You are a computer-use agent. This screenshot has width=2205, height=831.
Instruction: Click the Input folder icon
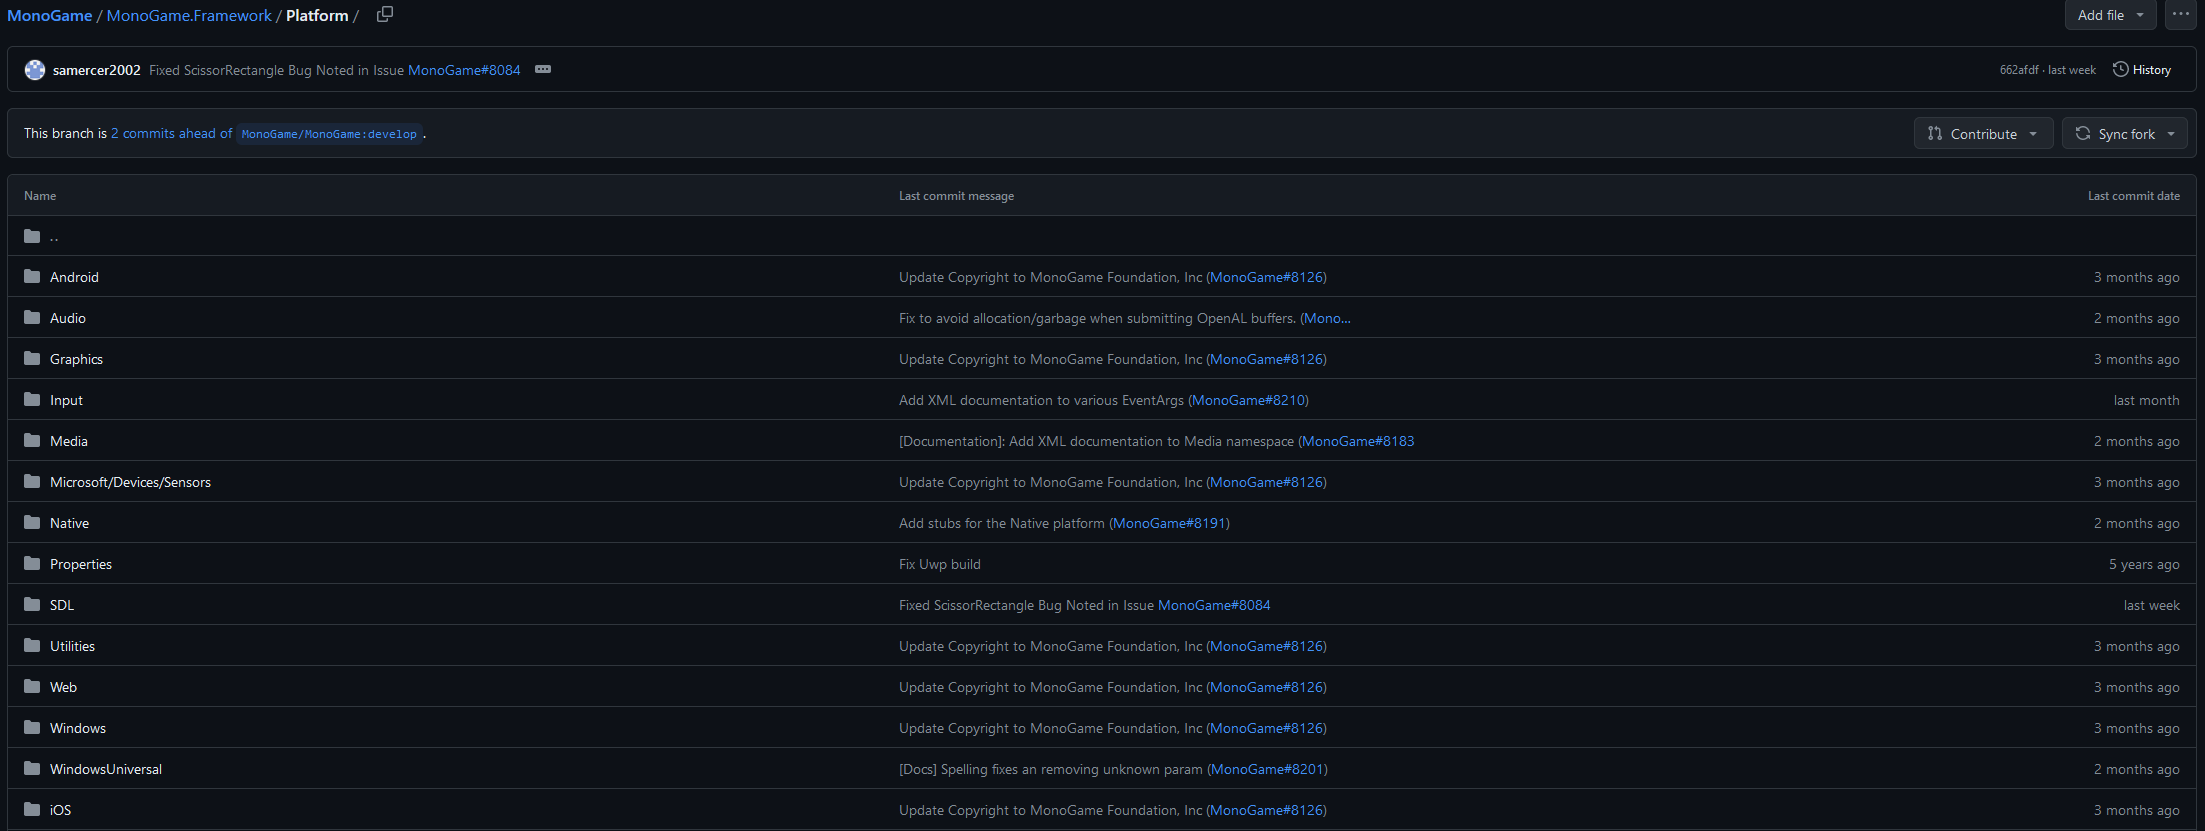[32, 399]
